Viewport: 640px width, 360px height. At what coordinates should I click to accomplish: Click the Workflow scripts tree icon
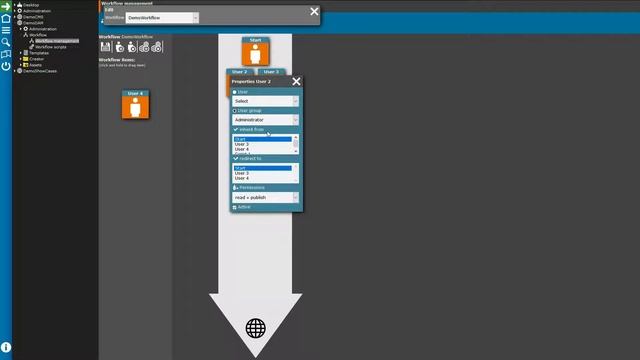click(x=31, y=47)
